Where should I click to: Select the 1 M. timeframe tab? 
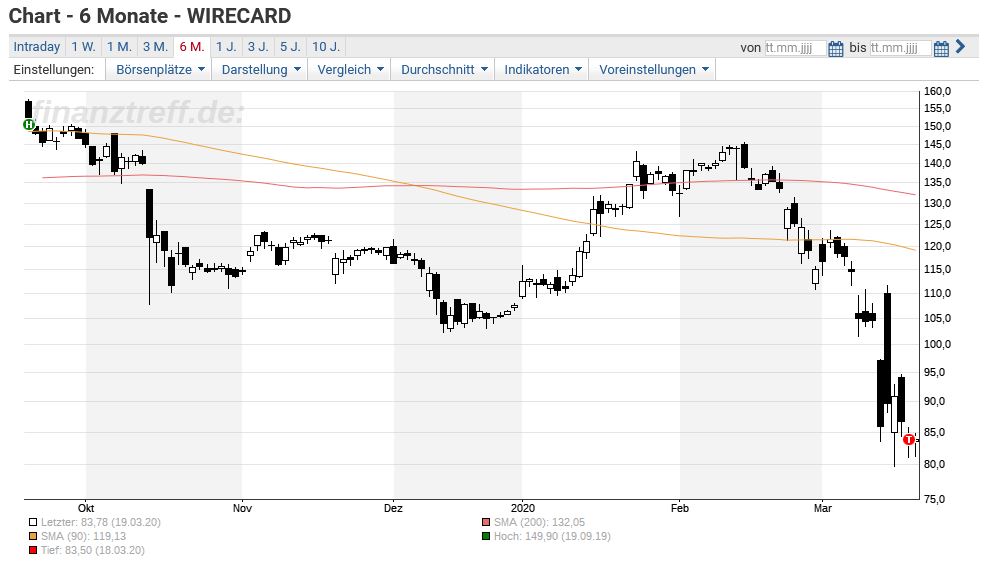pyautogui.click(x=119, y=47)
